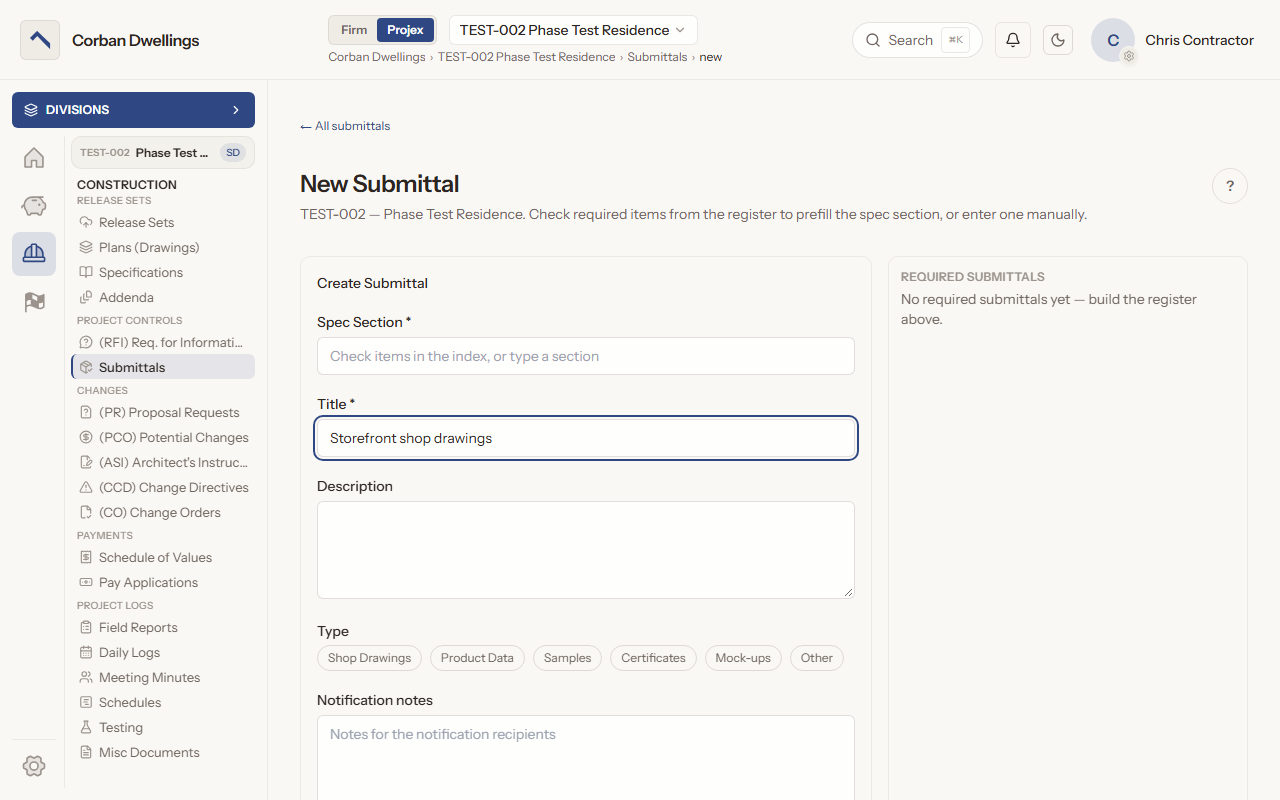
Task: Expand the Divisions panel
Action: (133, 110)
